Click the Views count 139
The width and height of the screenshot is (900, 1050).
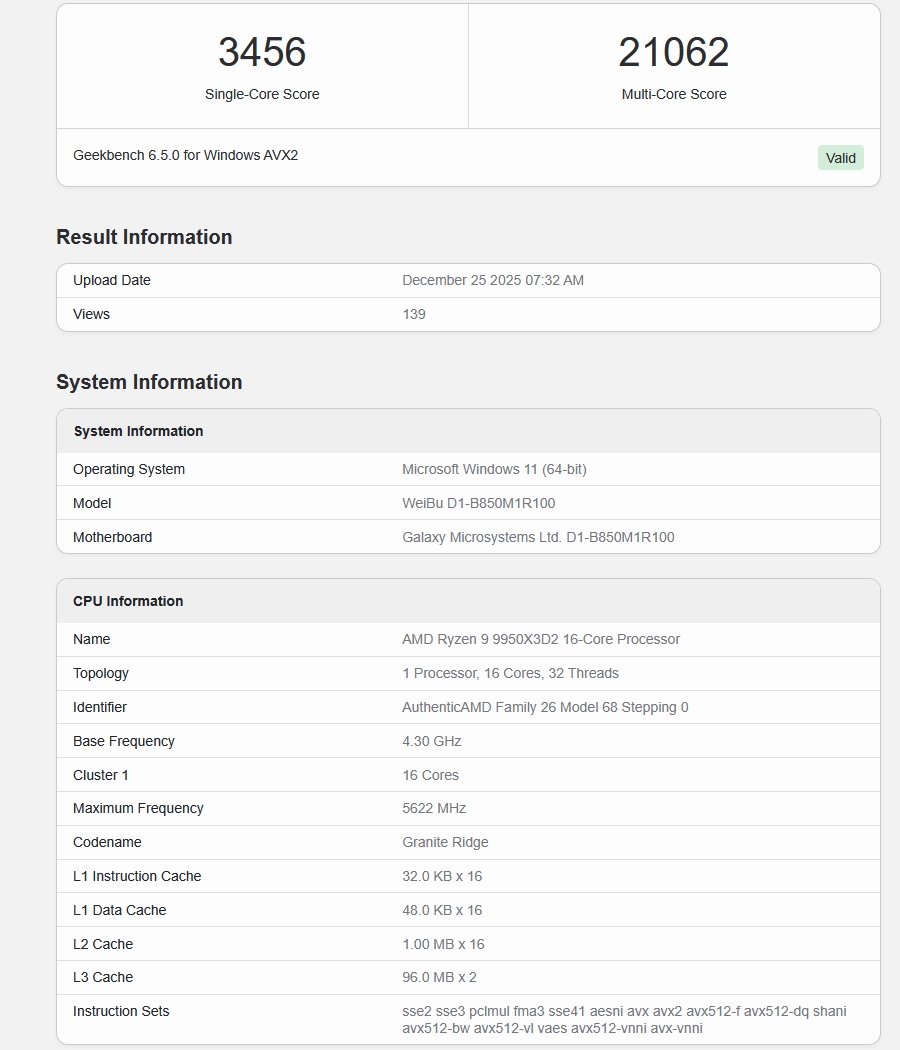(x=414, y=314)
